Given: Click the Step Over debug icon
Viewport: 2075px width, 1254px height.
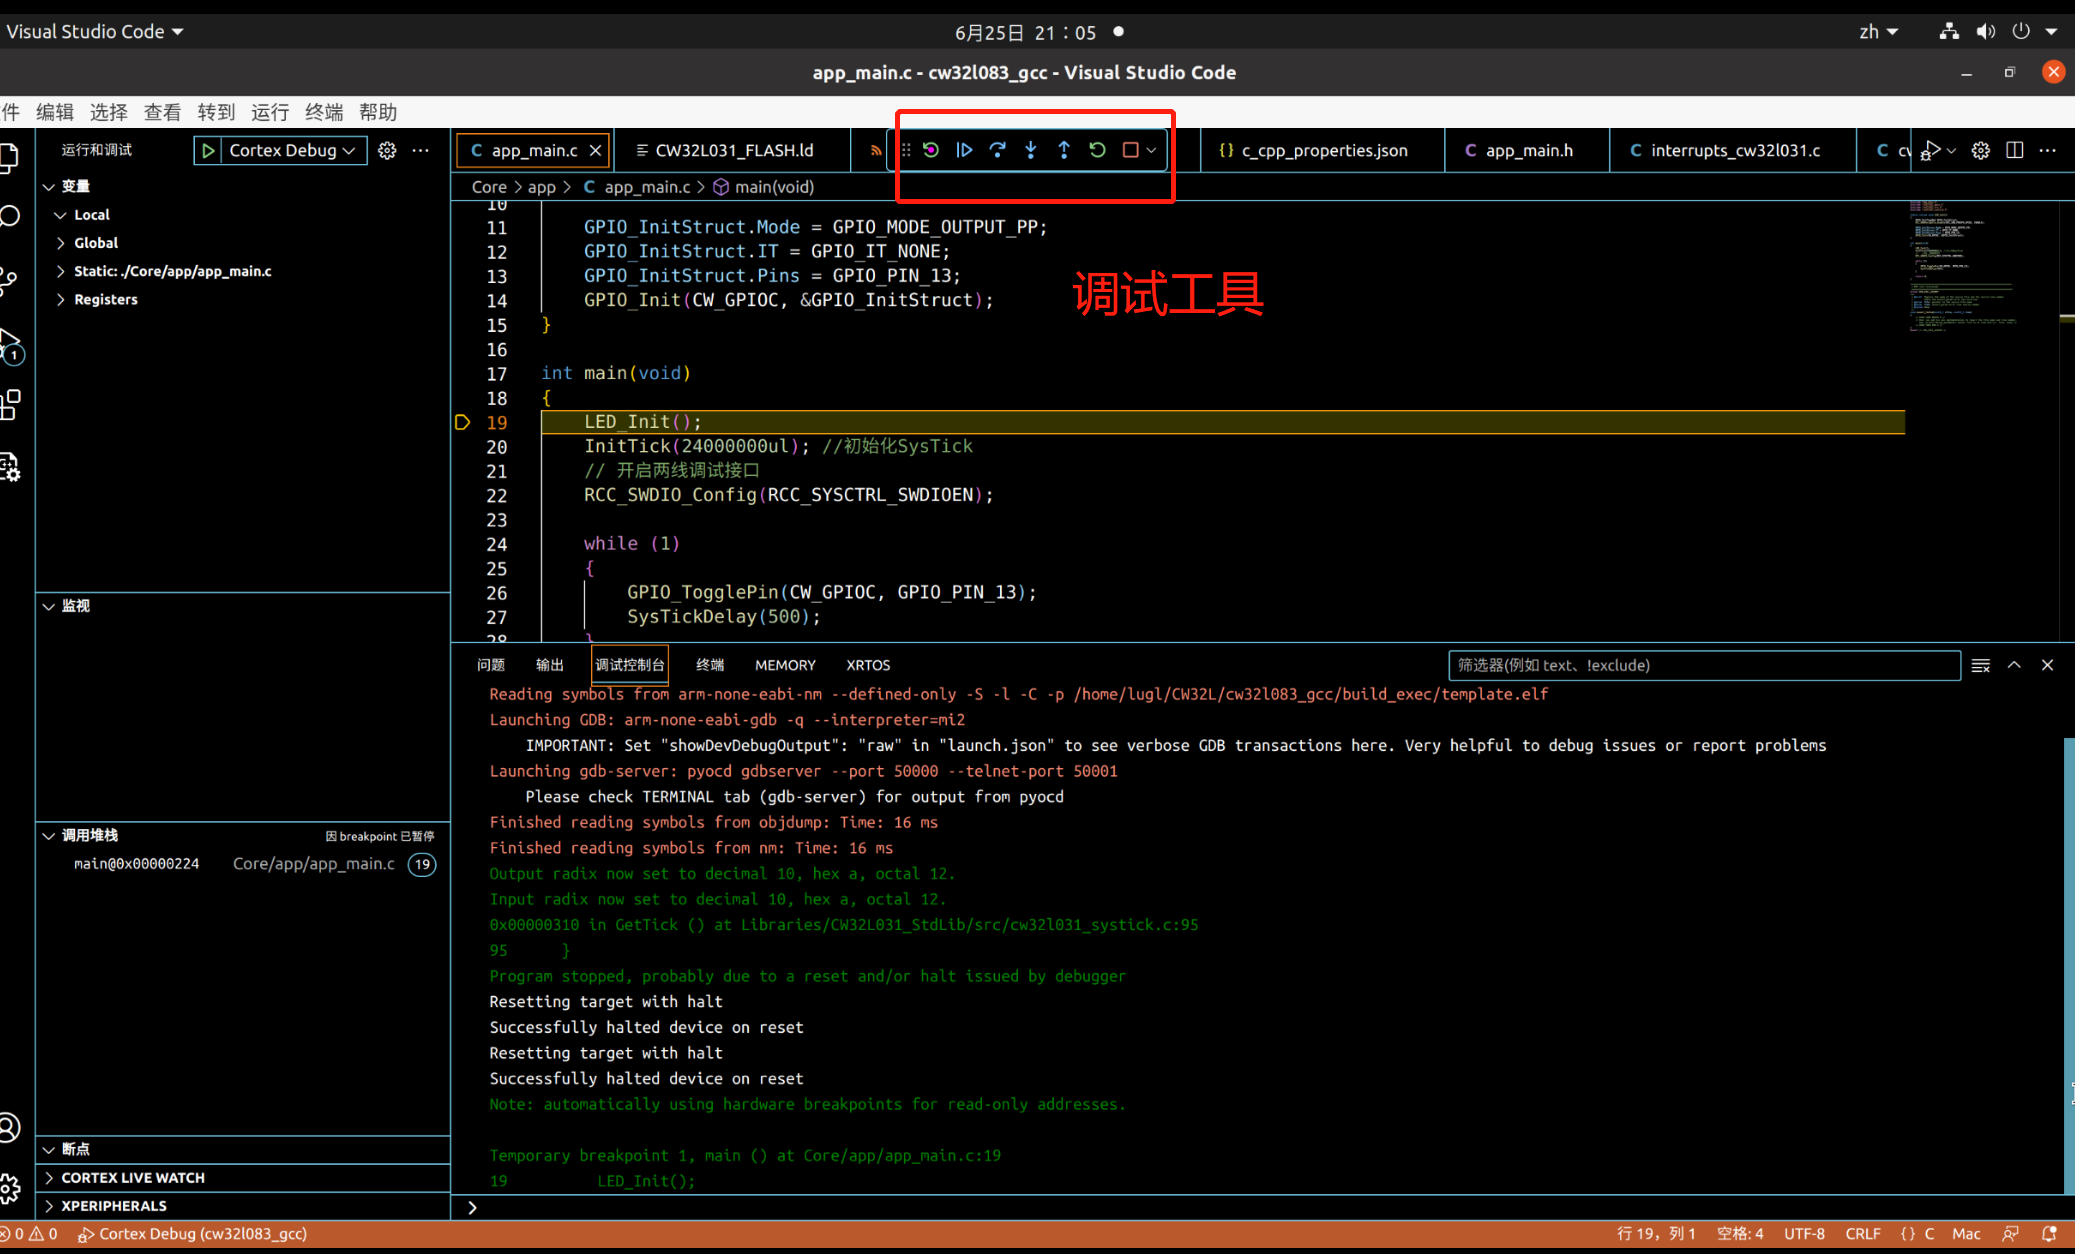Looking at the screenshot, I should pyautogui.click(x=997, y=150).
